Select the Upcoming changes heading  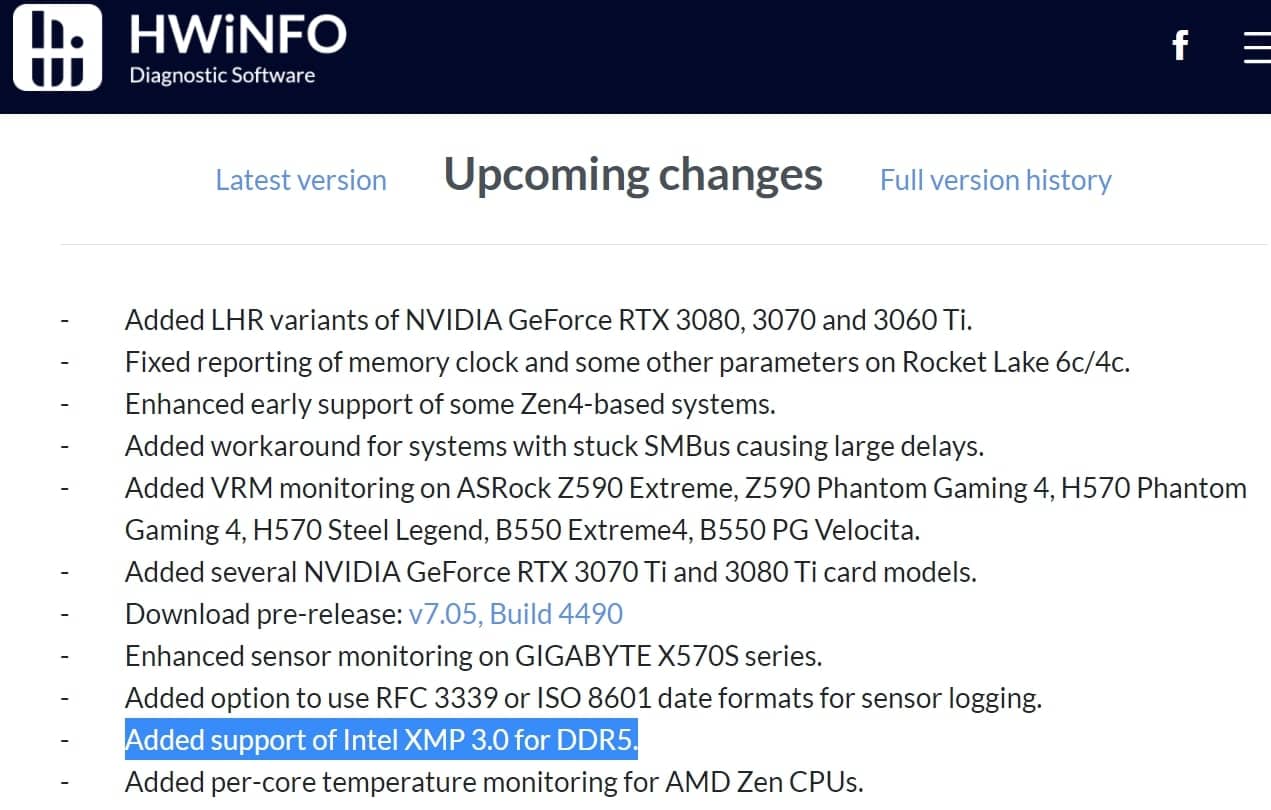(633, 175)
